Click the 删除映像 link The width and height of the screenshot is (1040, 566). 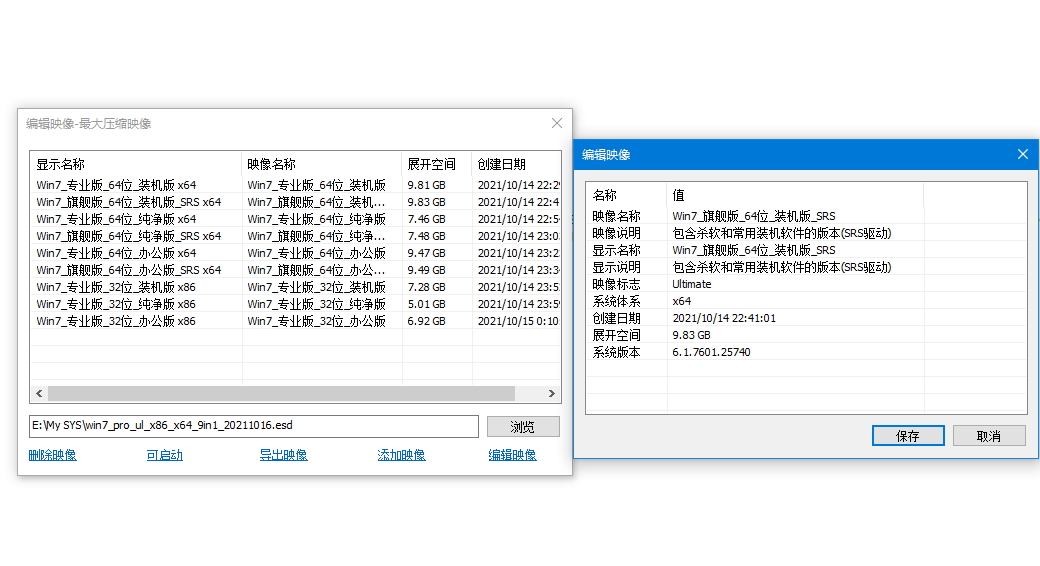coord(52,455)
